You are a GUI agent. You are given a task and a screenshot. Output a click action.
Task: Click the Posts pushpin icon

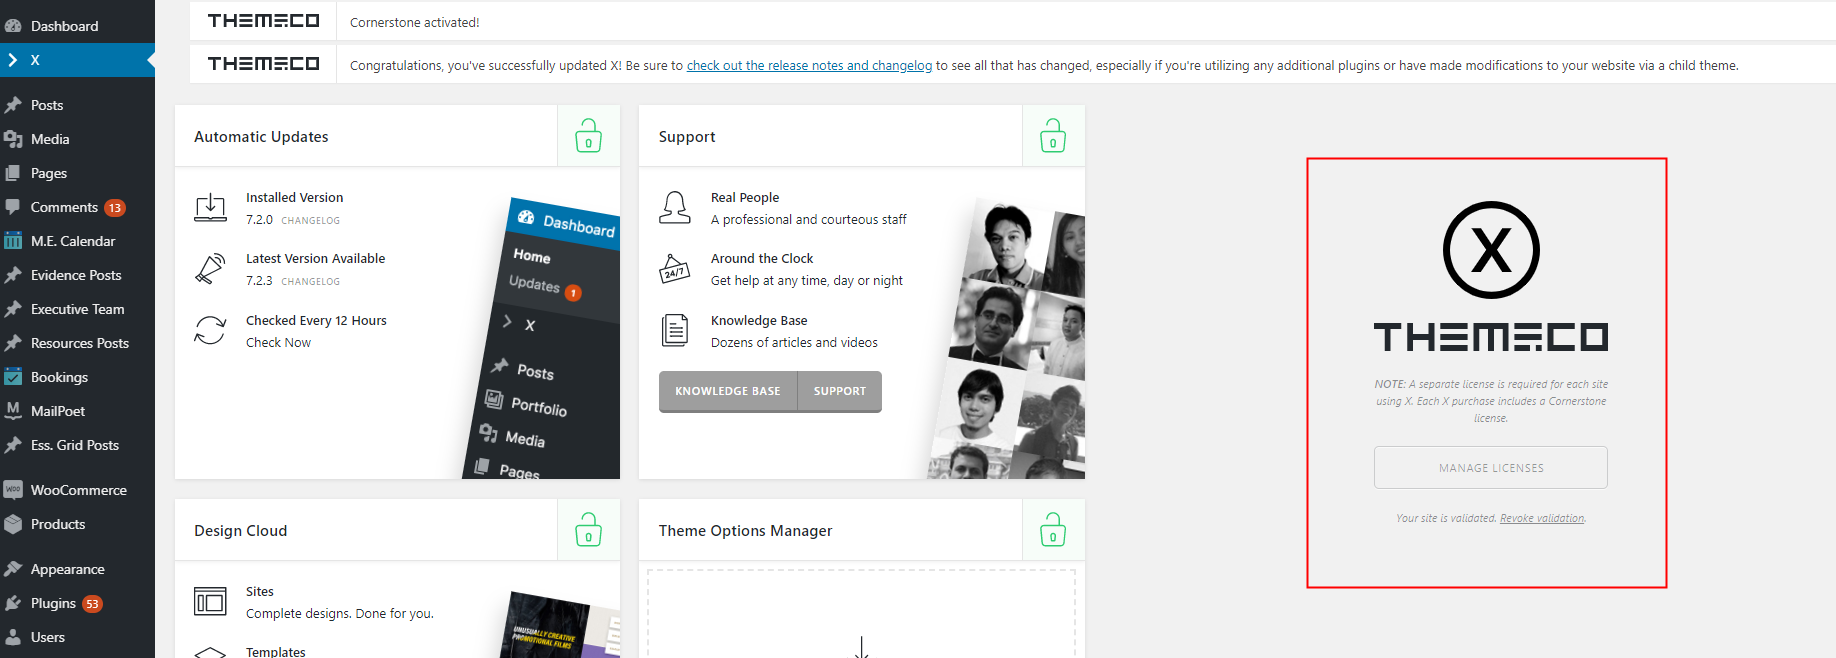pos(13,105)
